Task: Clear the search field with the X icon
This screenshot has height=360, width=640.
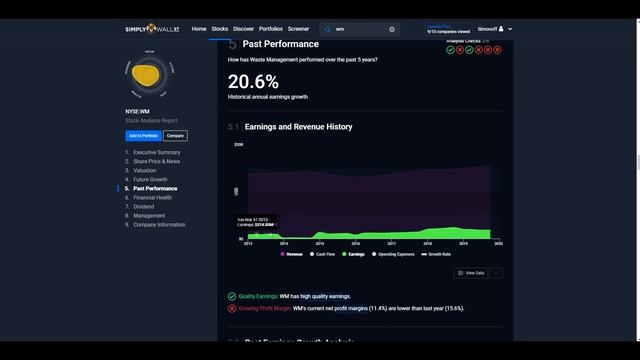Action: 392,29
